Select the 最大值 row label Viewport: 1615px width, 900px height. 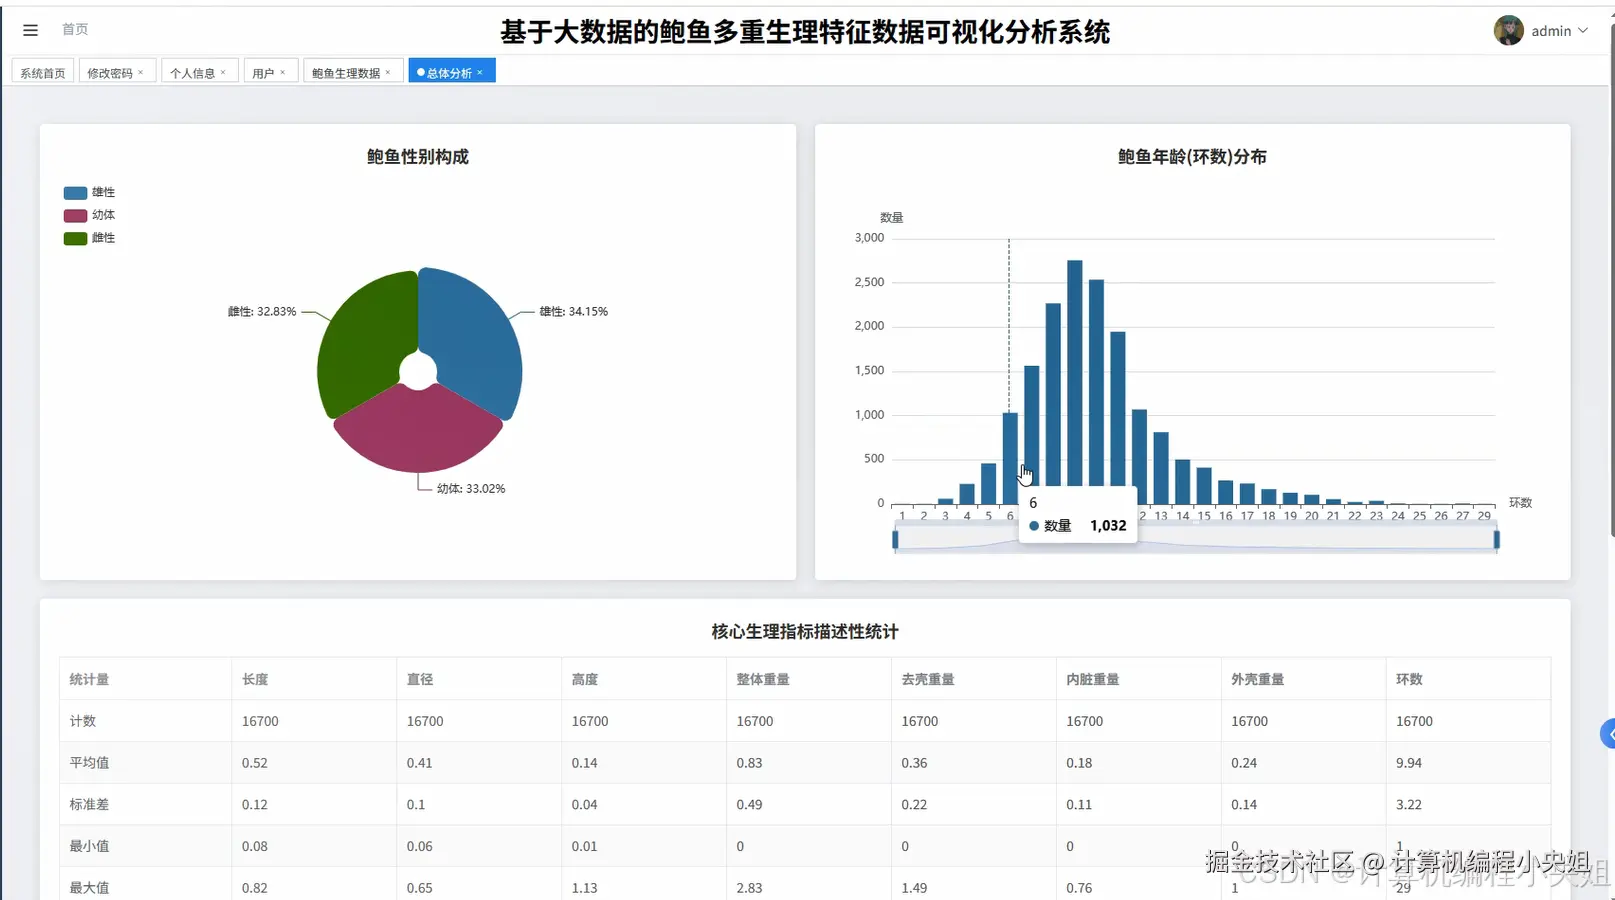[89, 887]
